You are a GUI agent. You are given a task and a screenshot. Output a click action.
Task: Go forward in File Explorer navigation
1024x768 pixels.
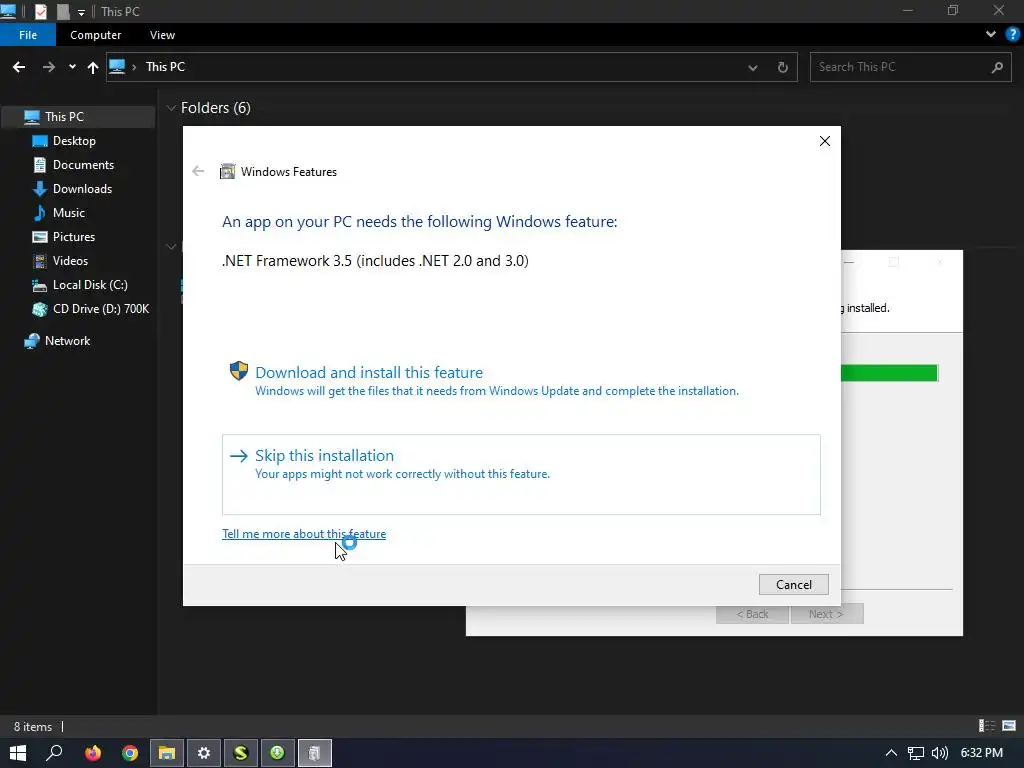tap(48, 67)
